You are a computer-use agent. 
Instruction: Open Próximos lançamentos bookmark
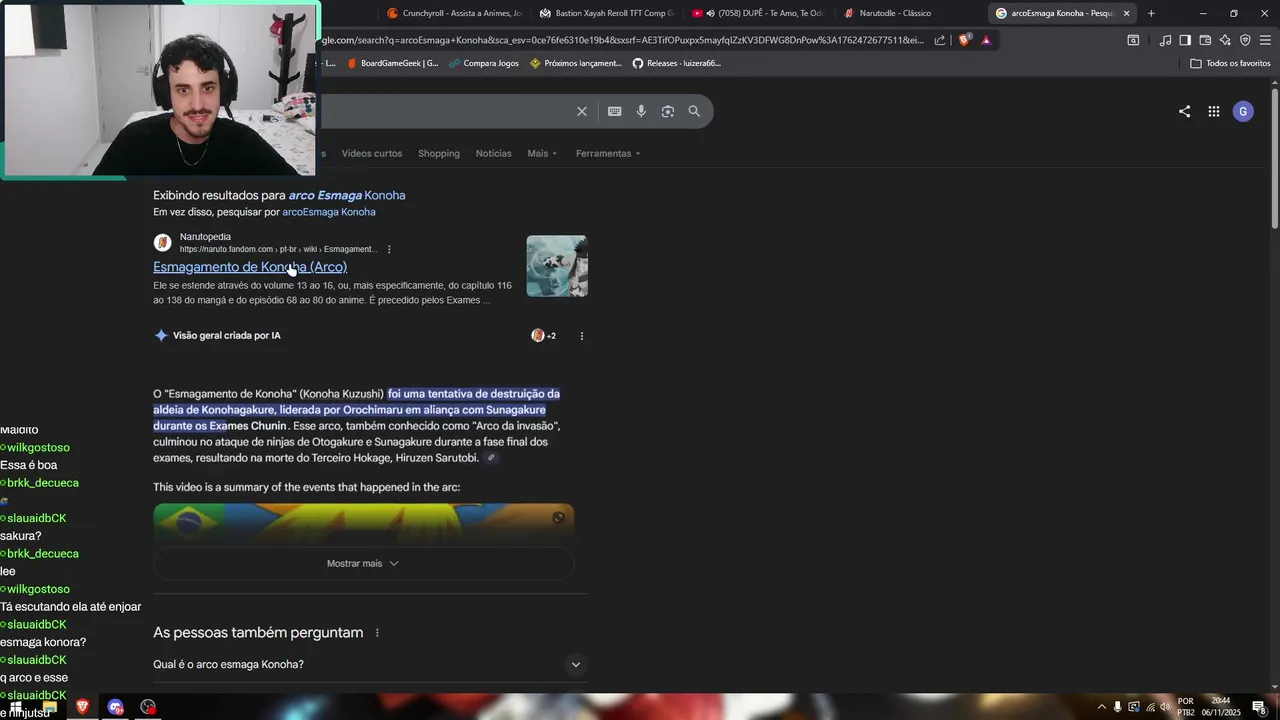point(576,63)
